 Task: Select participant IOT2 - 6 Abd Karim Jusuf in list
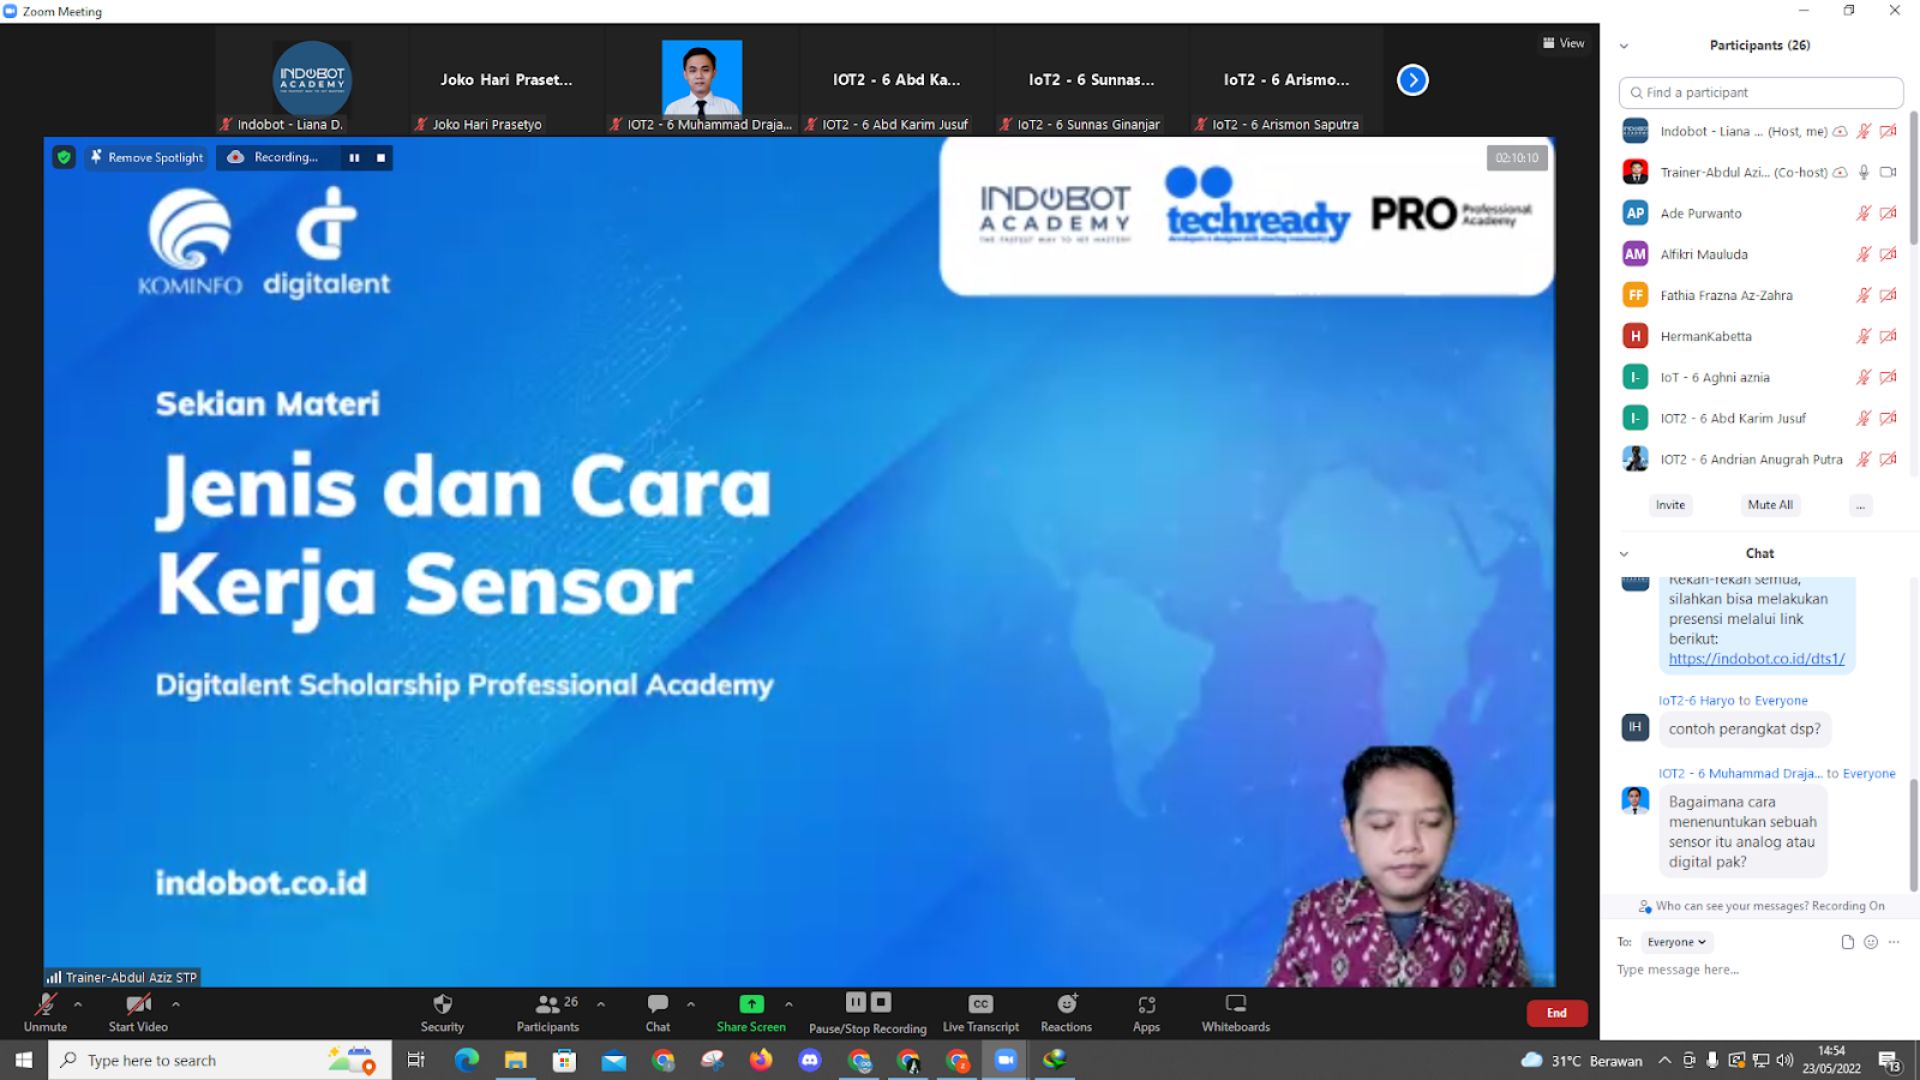1760,418
